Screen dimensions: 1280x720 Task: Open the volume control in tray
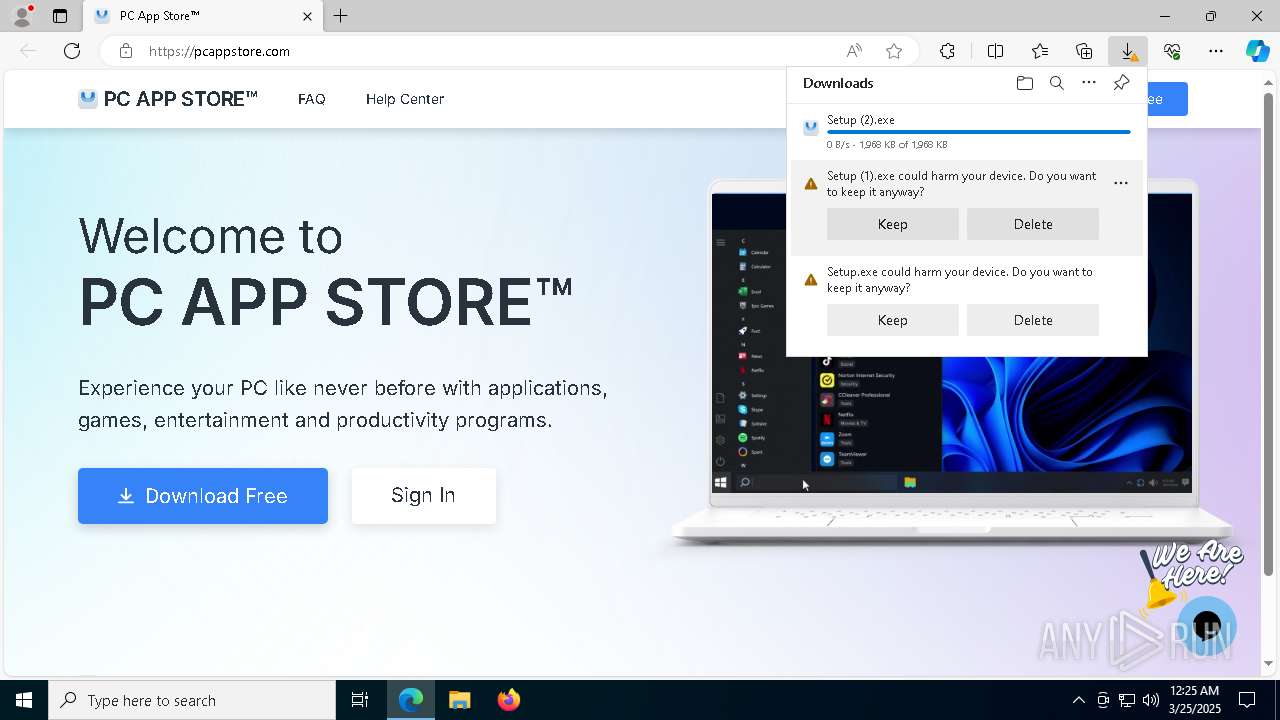pos(1150,700)
